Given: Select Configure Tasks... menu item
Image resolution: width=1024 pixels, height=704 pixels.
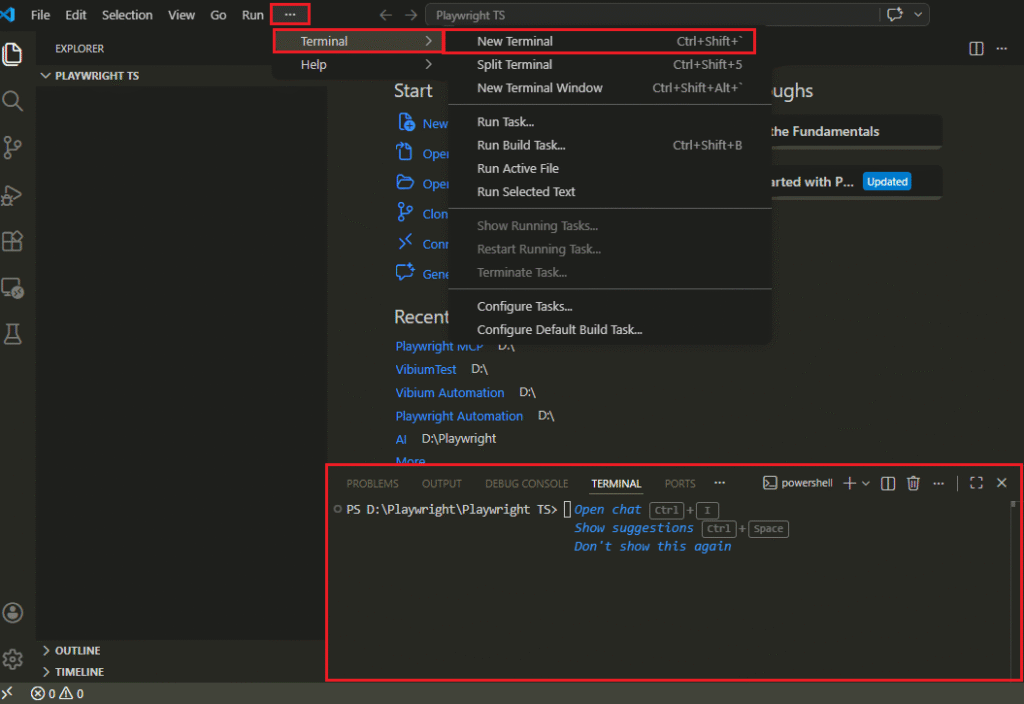Looking at the screenshot, I should point(609,306).
